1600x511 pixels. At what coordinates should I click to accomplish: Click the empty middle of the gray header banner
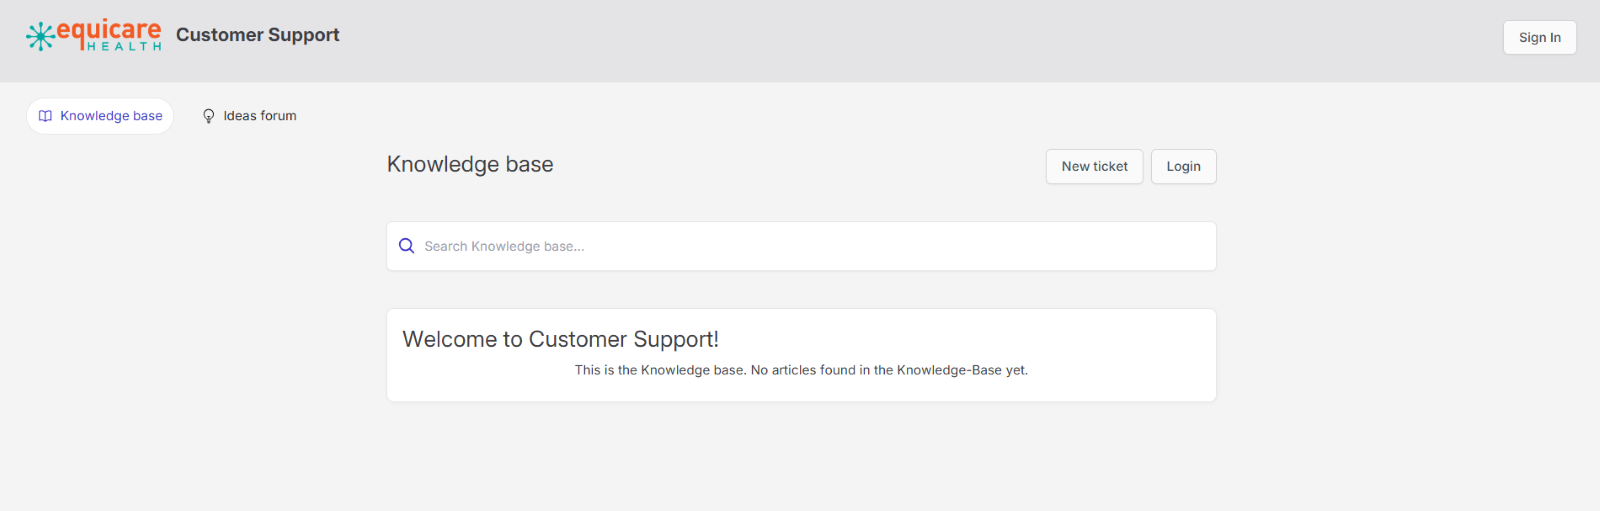tap(900, 40)
